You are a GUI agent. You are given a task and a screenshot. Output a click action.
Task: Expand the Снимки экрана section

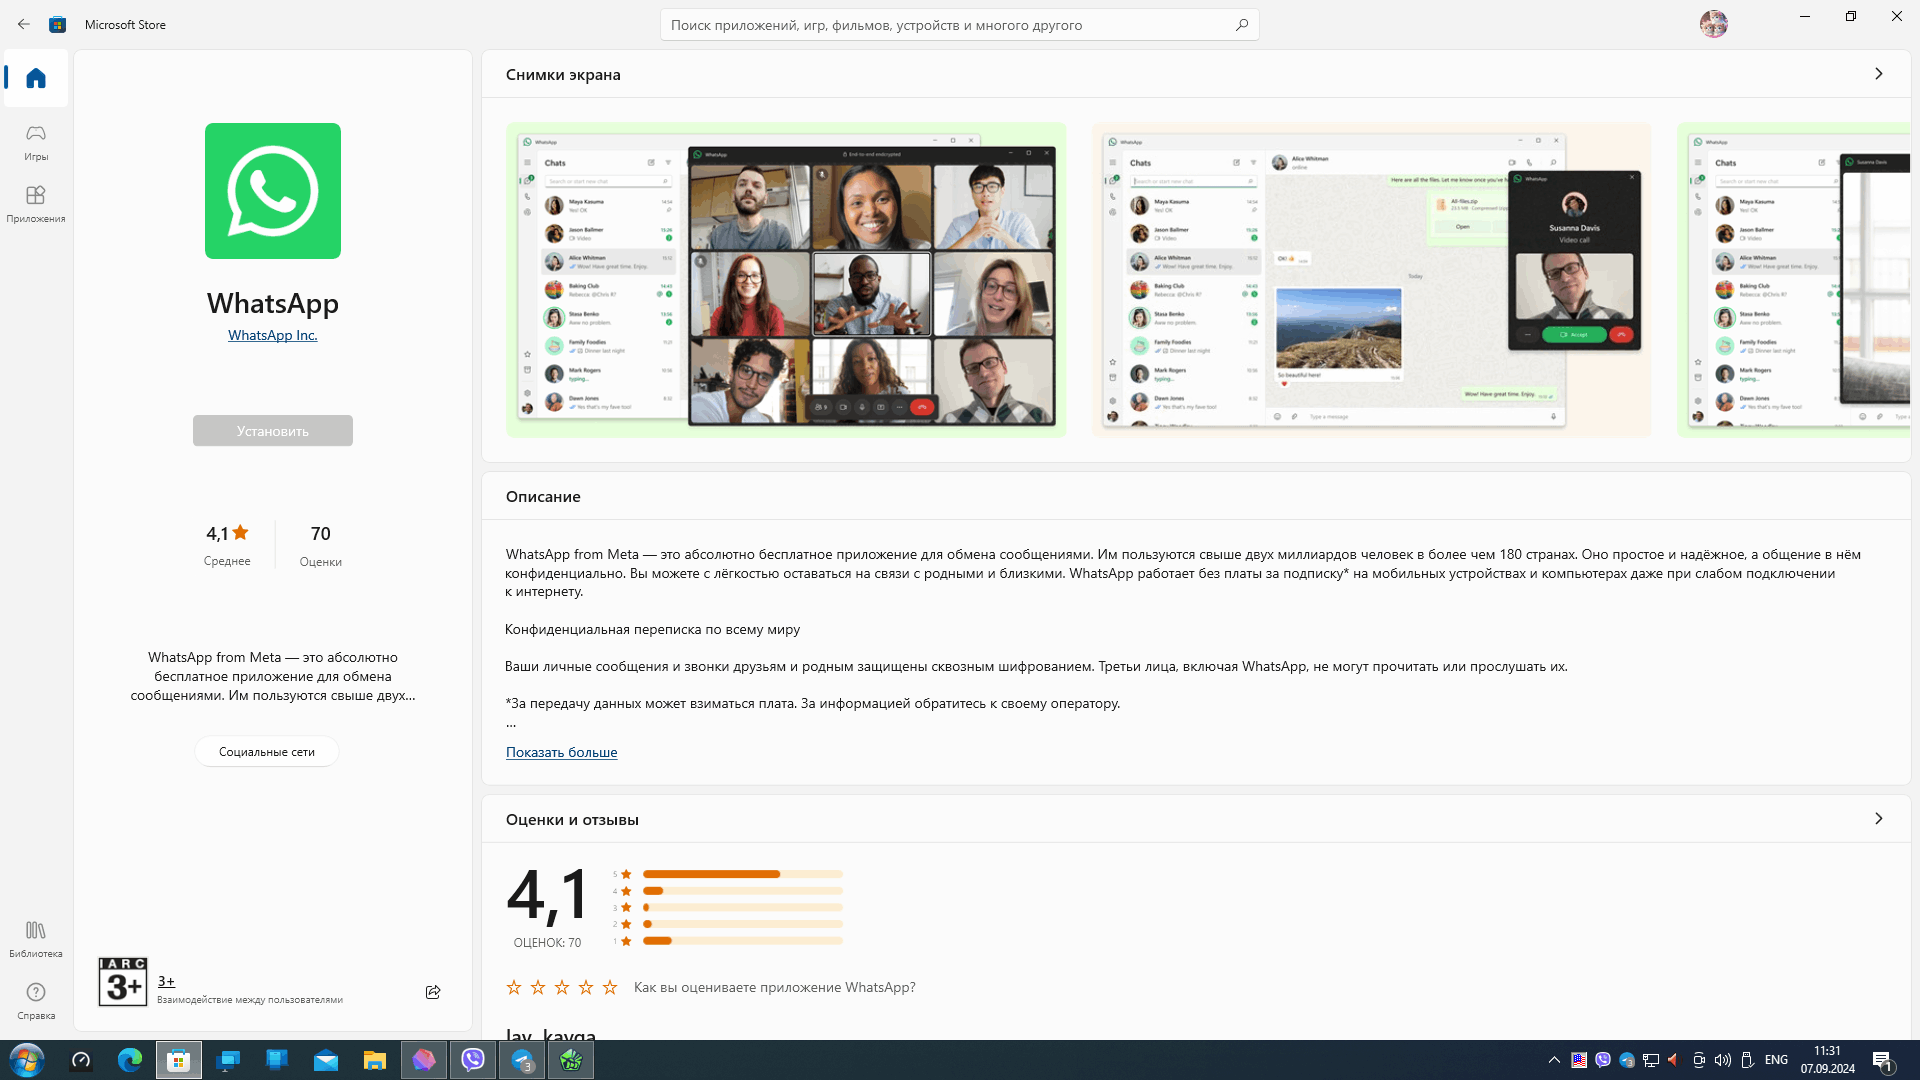point(1879,74)
